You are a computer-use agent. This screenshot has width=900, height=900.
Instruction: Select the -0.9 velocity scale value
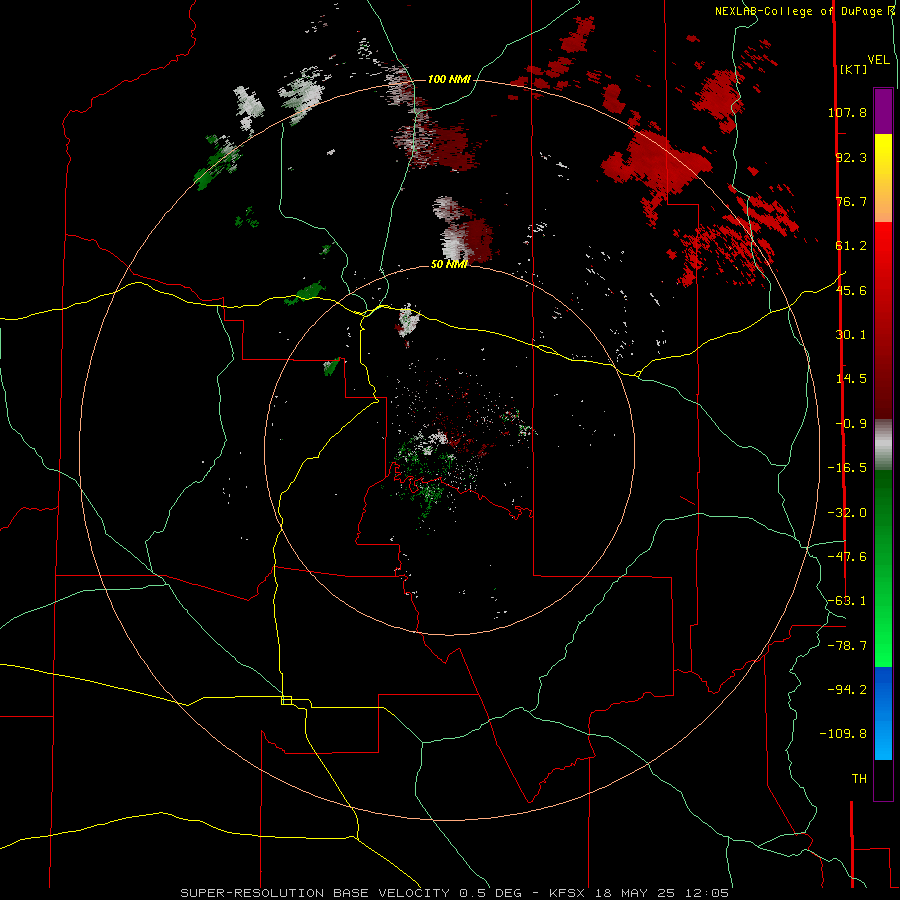tap(851, 424)
